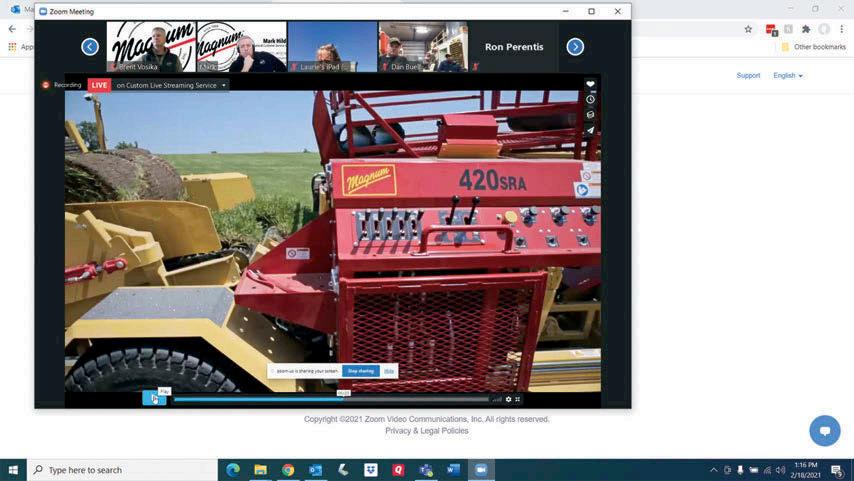The width and height of the screenshot is (854, 481).
Task: Open Chrome three-dot menu
Action: point(842,29)
